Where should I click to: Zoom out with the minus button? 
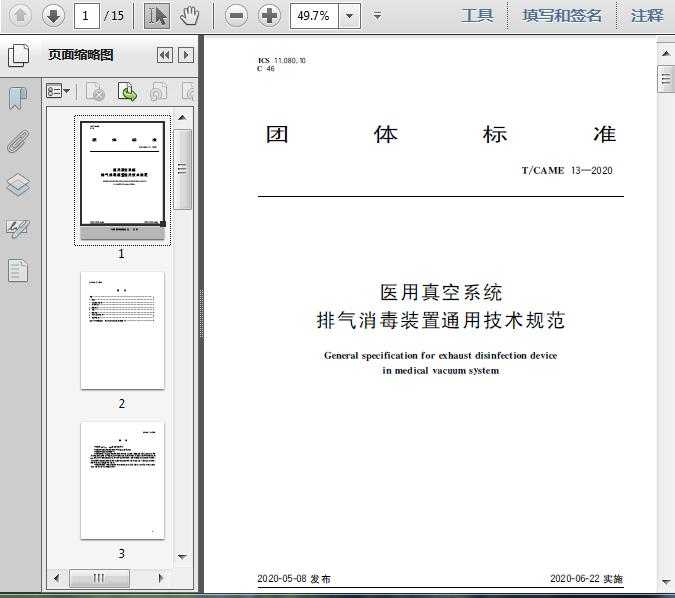tap(236, 15)
